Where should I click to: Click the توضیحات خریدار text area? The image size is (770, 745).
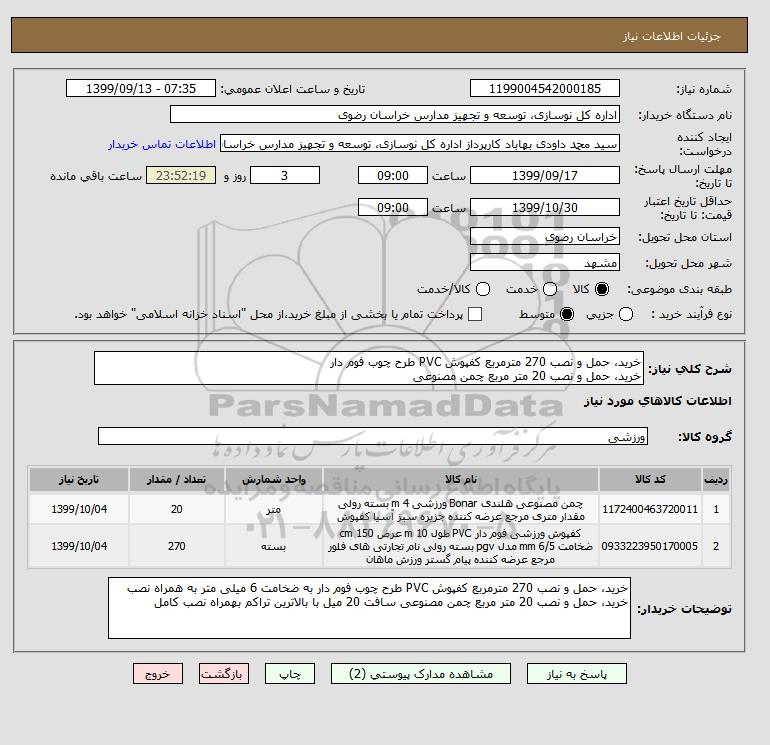point(369,608)
